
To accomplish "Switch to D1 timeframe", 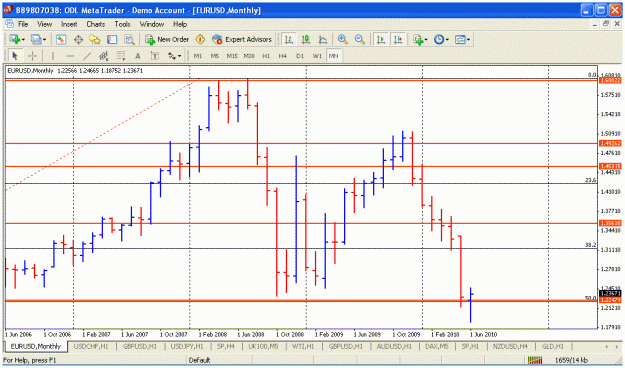I will pos(300,56).
